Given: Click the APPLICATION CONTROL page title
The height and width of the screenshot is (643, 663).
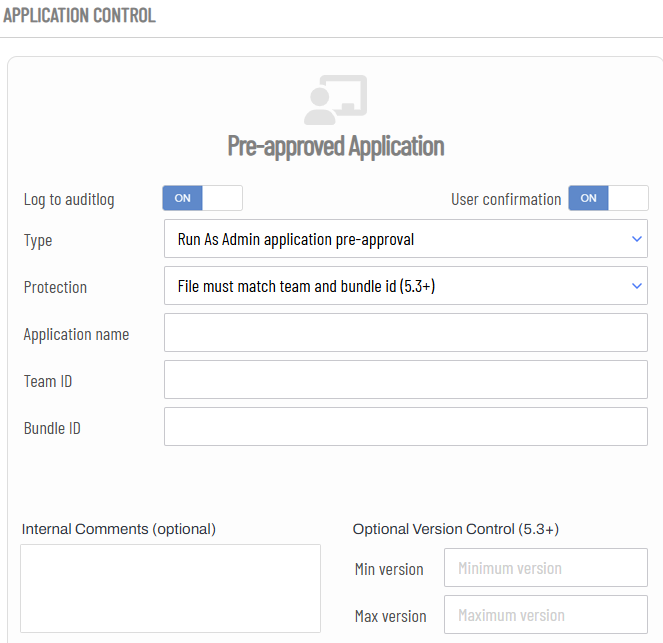Looking at the screenshot, I should (79, 15).
